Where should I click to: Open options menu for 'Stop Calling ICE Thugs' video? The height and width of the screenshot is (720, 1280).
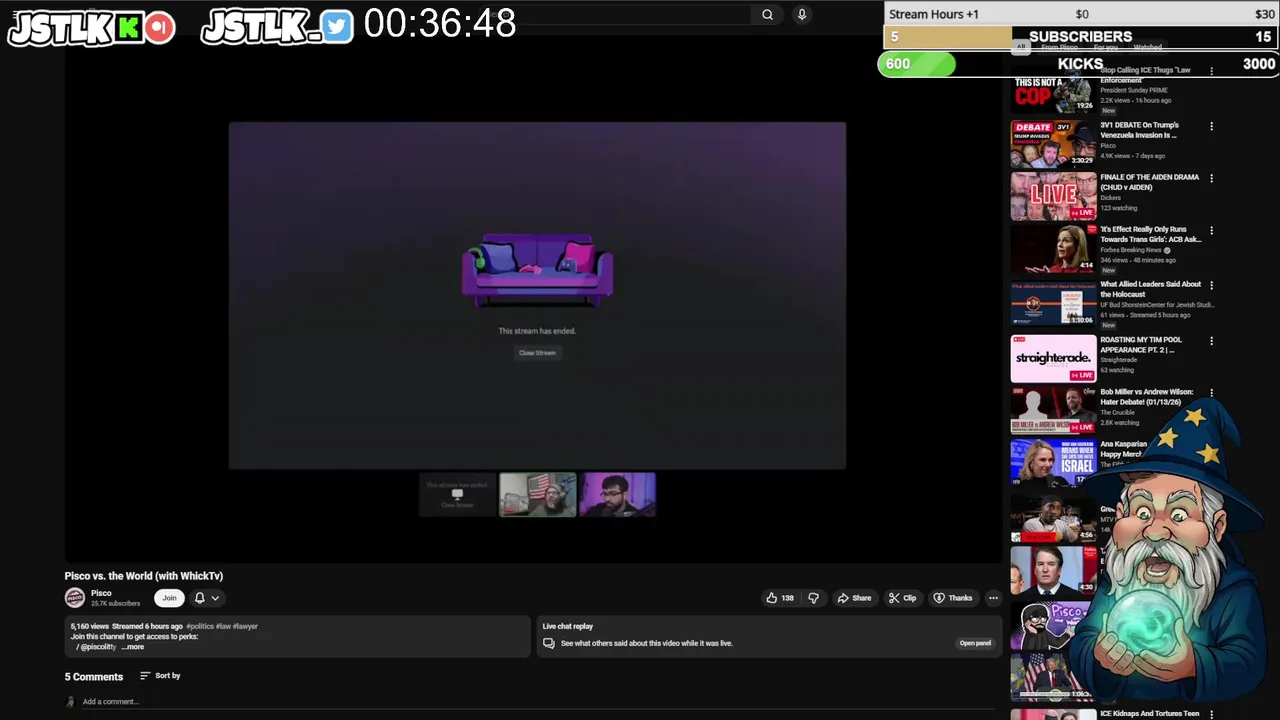point(1211,72)
